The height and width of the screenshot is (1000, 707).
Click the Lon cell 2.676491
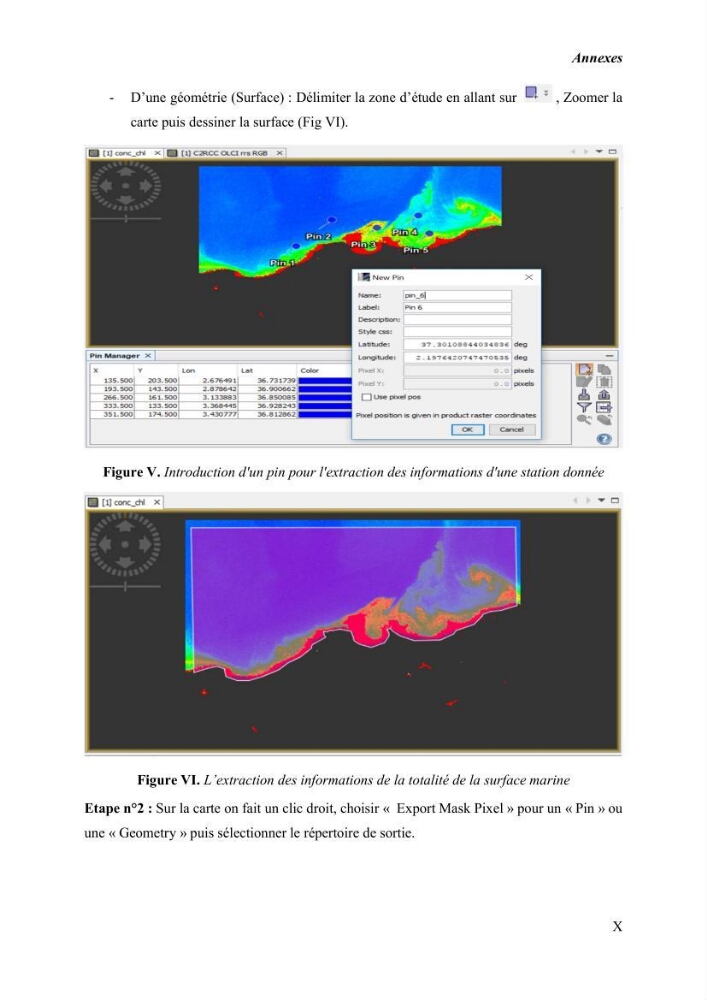coord(208,381)
